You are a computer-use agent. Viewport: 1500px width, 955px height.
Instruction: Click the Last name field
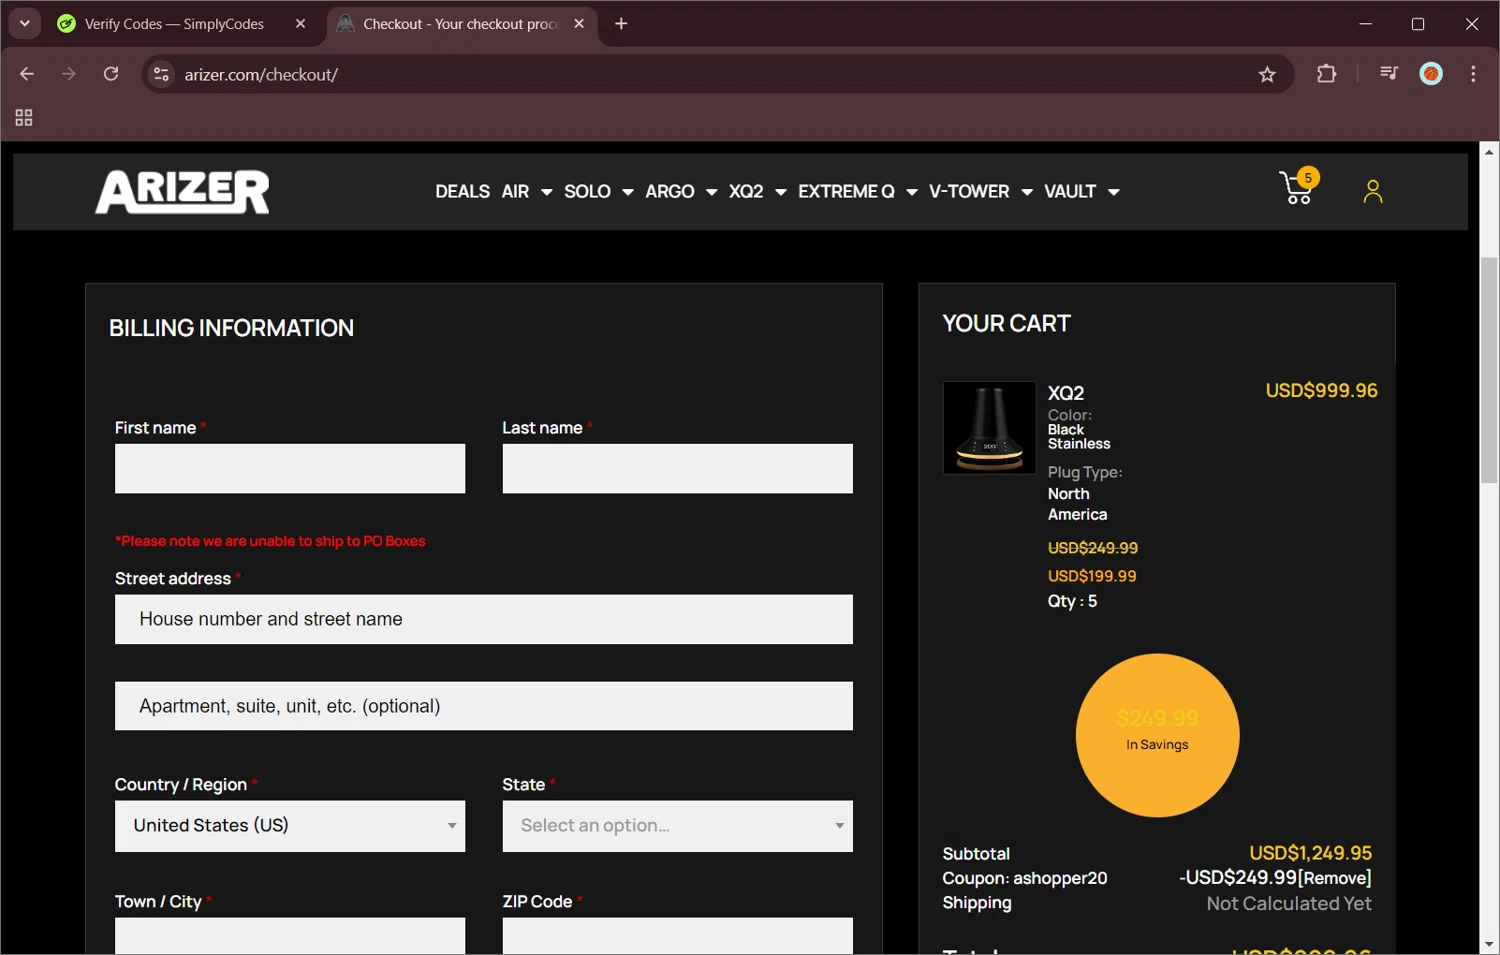click(677, 469)
